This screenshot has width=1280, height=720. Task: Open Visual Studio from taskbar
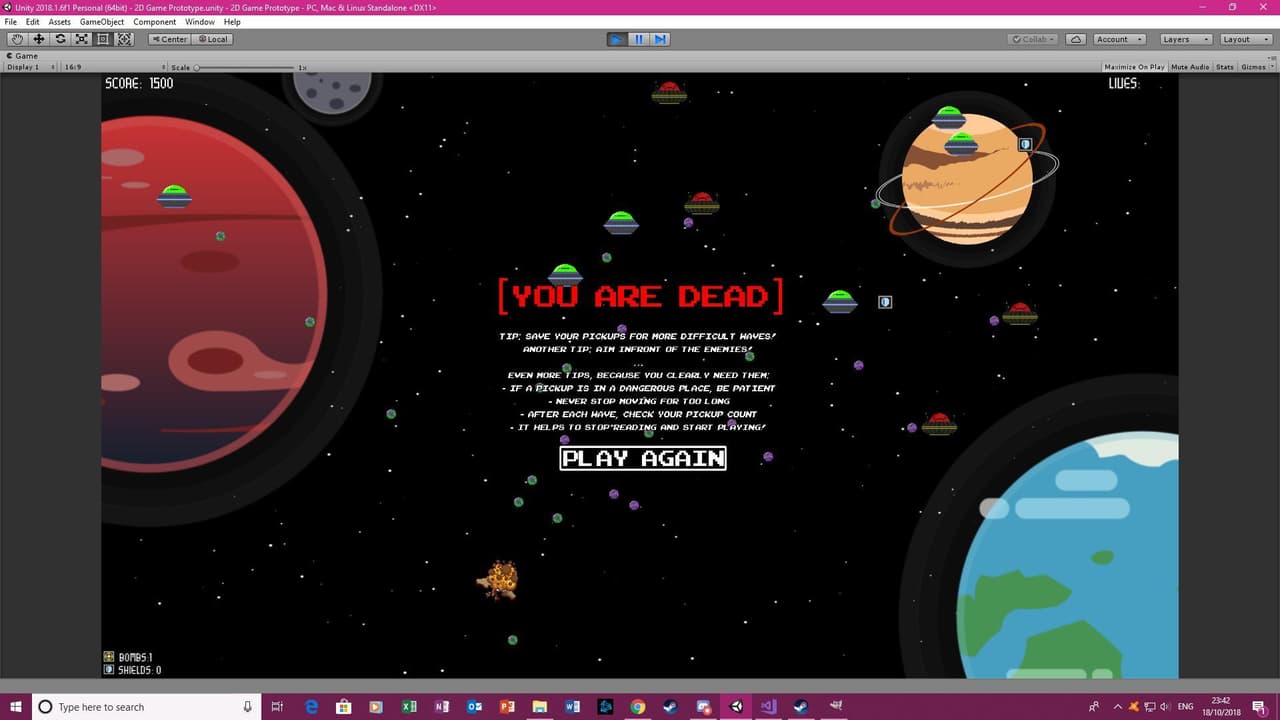pyautogui.click(x=768, y=707)
